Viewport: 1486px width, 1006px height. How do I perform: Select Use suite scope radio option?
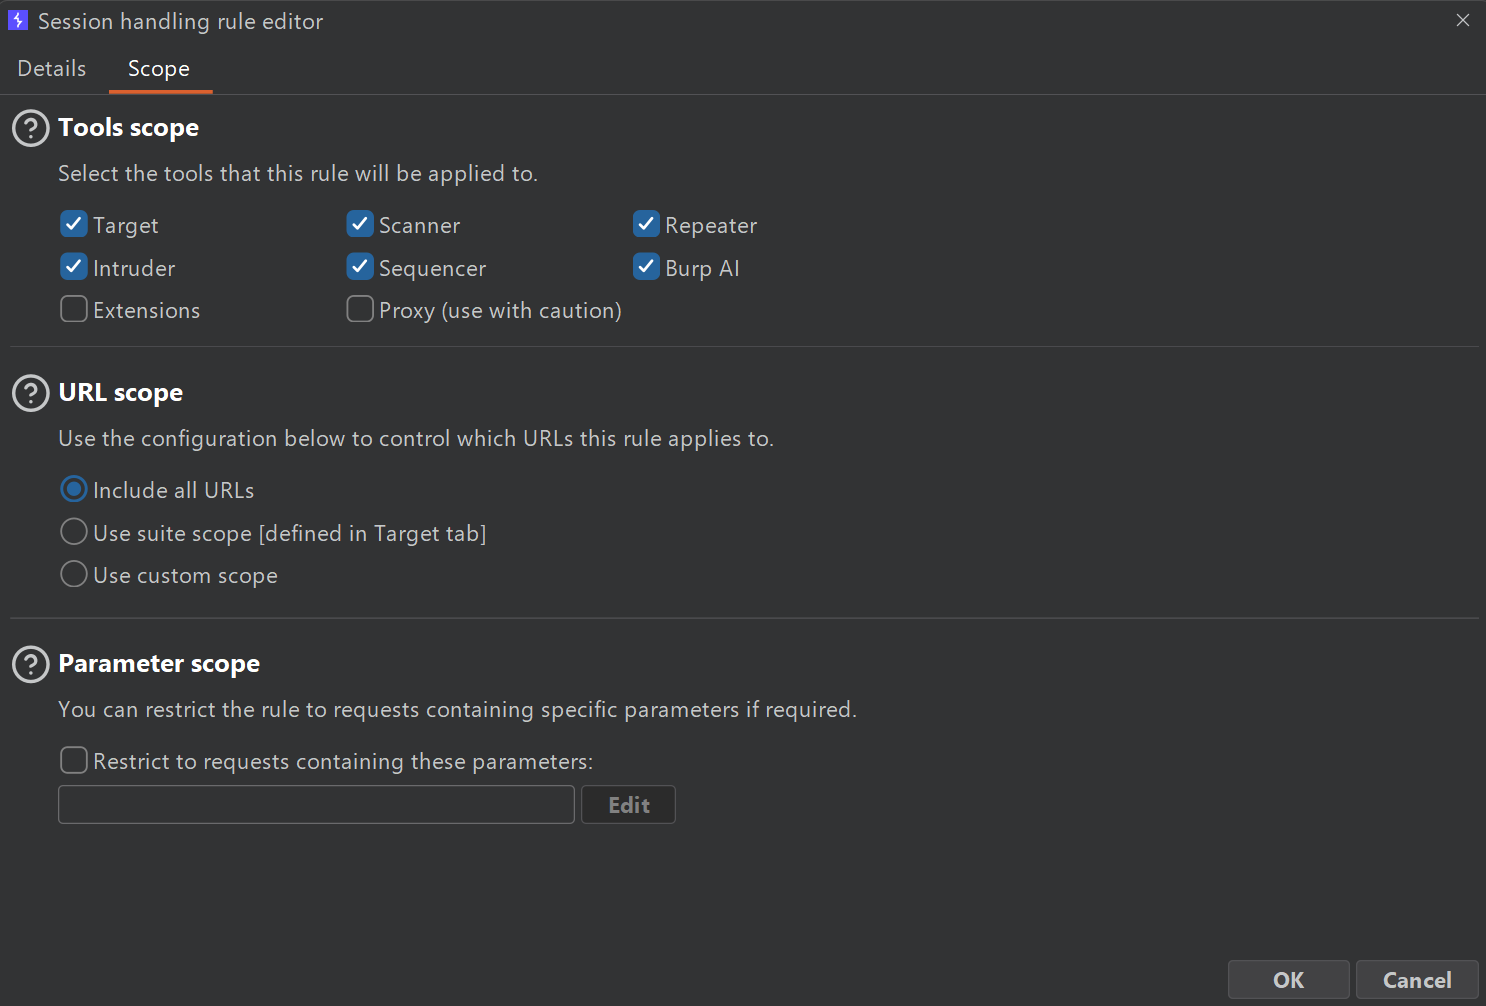point(74,532)
